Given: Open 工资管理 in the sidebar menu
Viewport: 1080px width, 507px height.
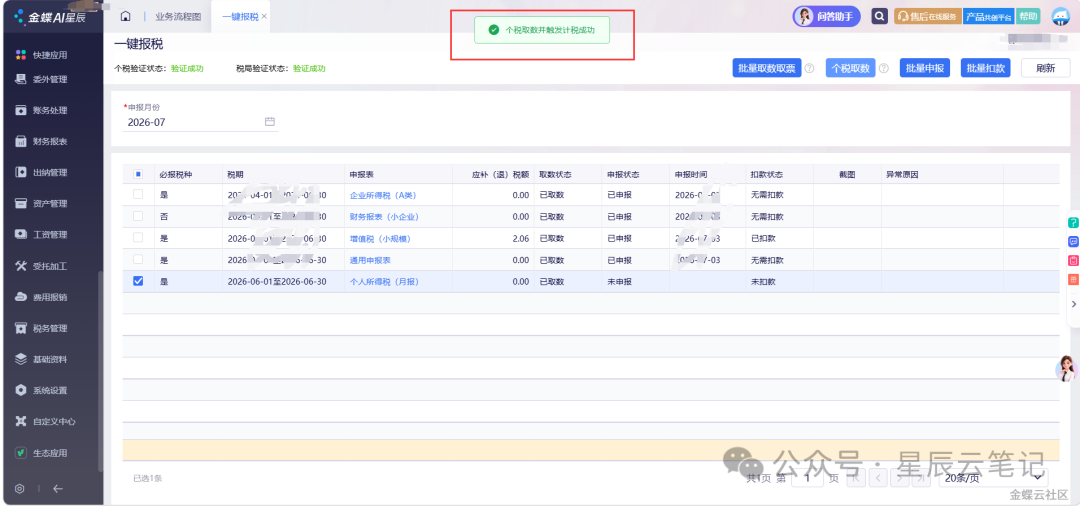Looking at the screenshot, I should click(x=51, y=234).
